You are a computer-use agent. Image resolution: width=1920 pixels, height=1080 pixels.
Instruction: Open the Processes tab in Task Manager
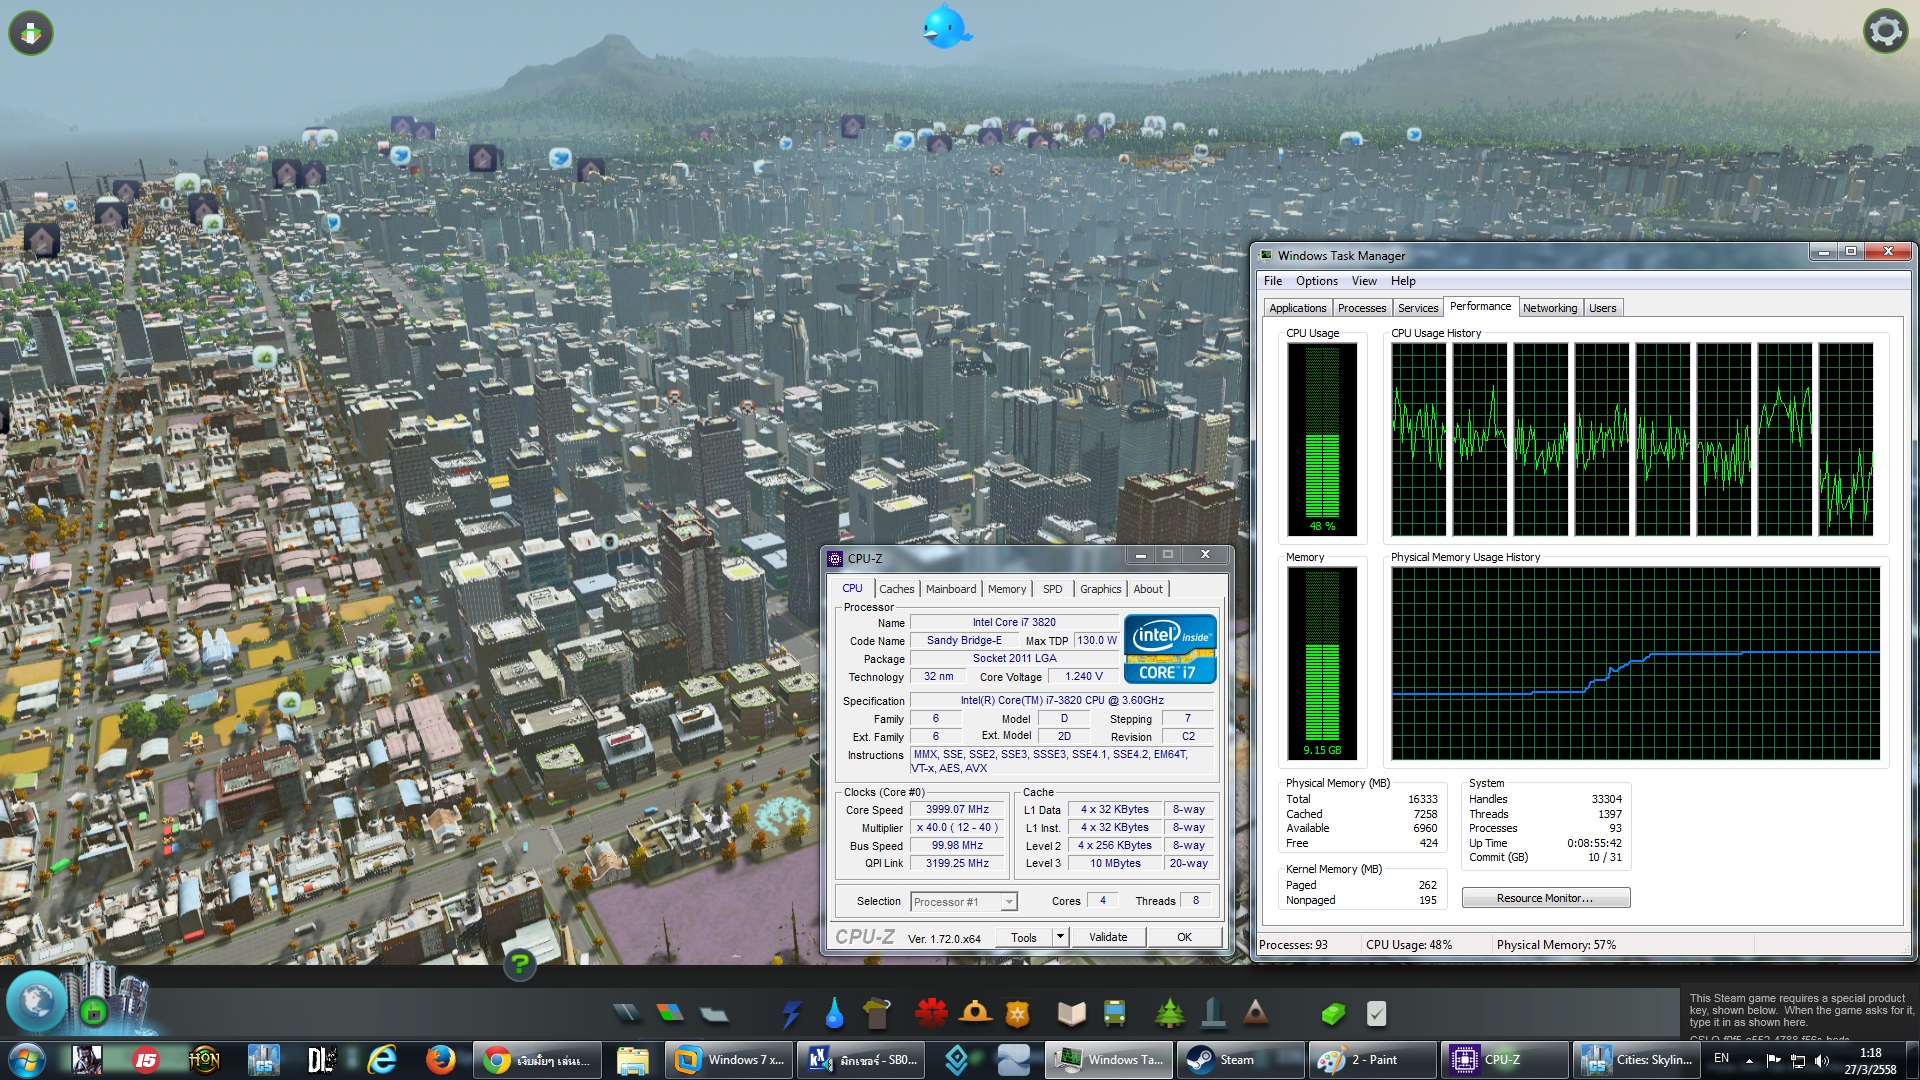point(1361,308)
